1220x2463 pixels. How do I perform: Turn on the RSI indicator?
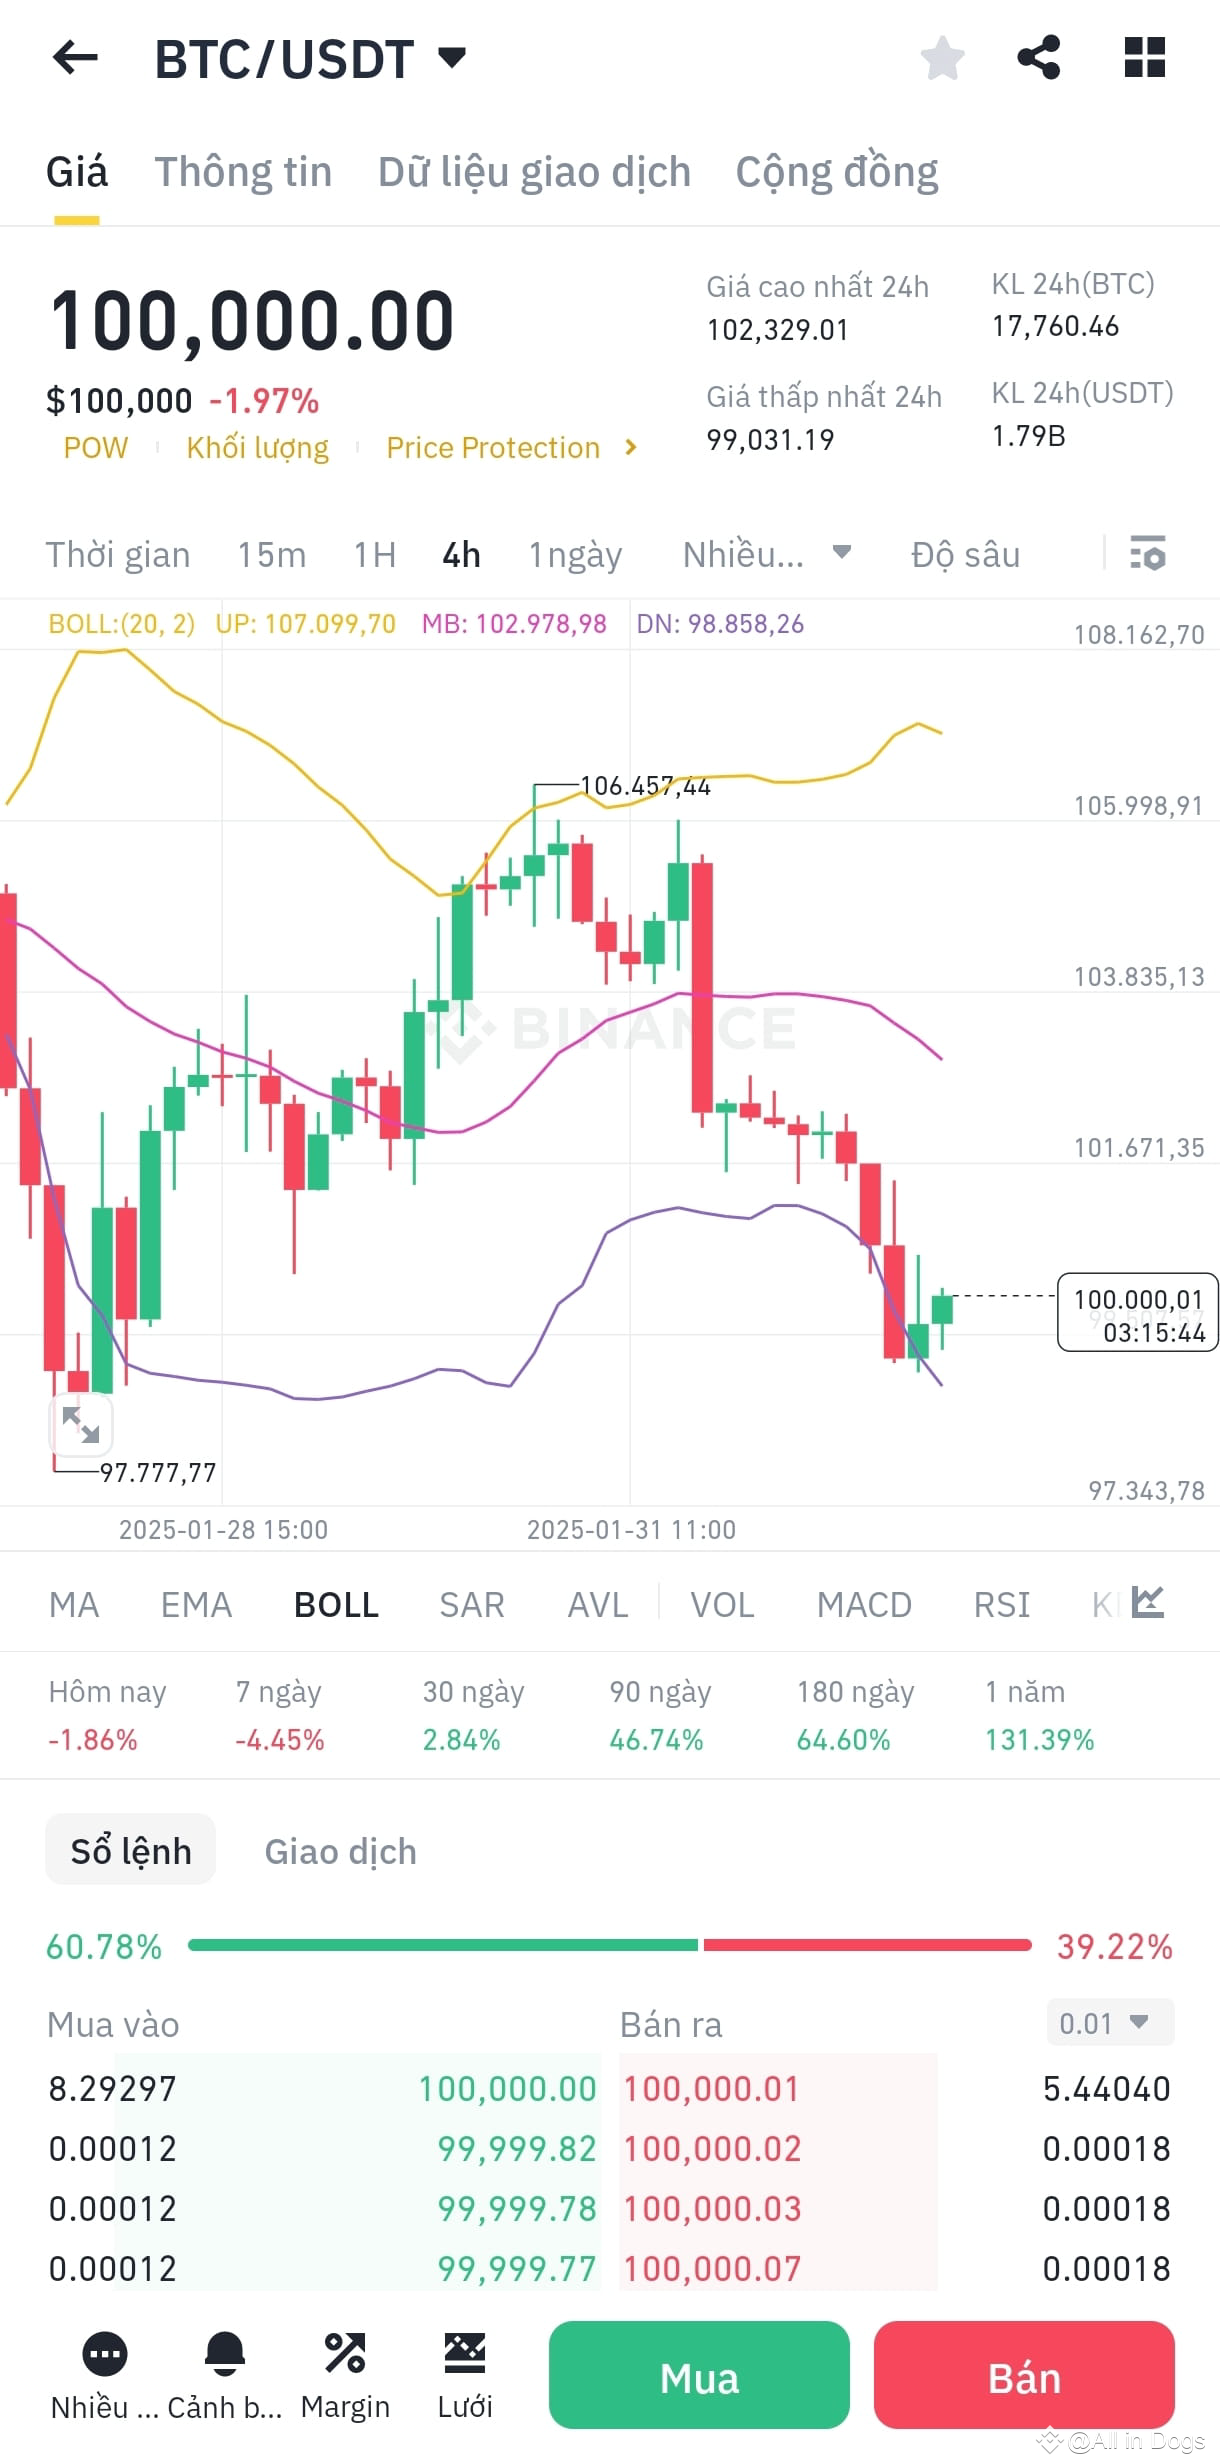tap(1000, 1604)
